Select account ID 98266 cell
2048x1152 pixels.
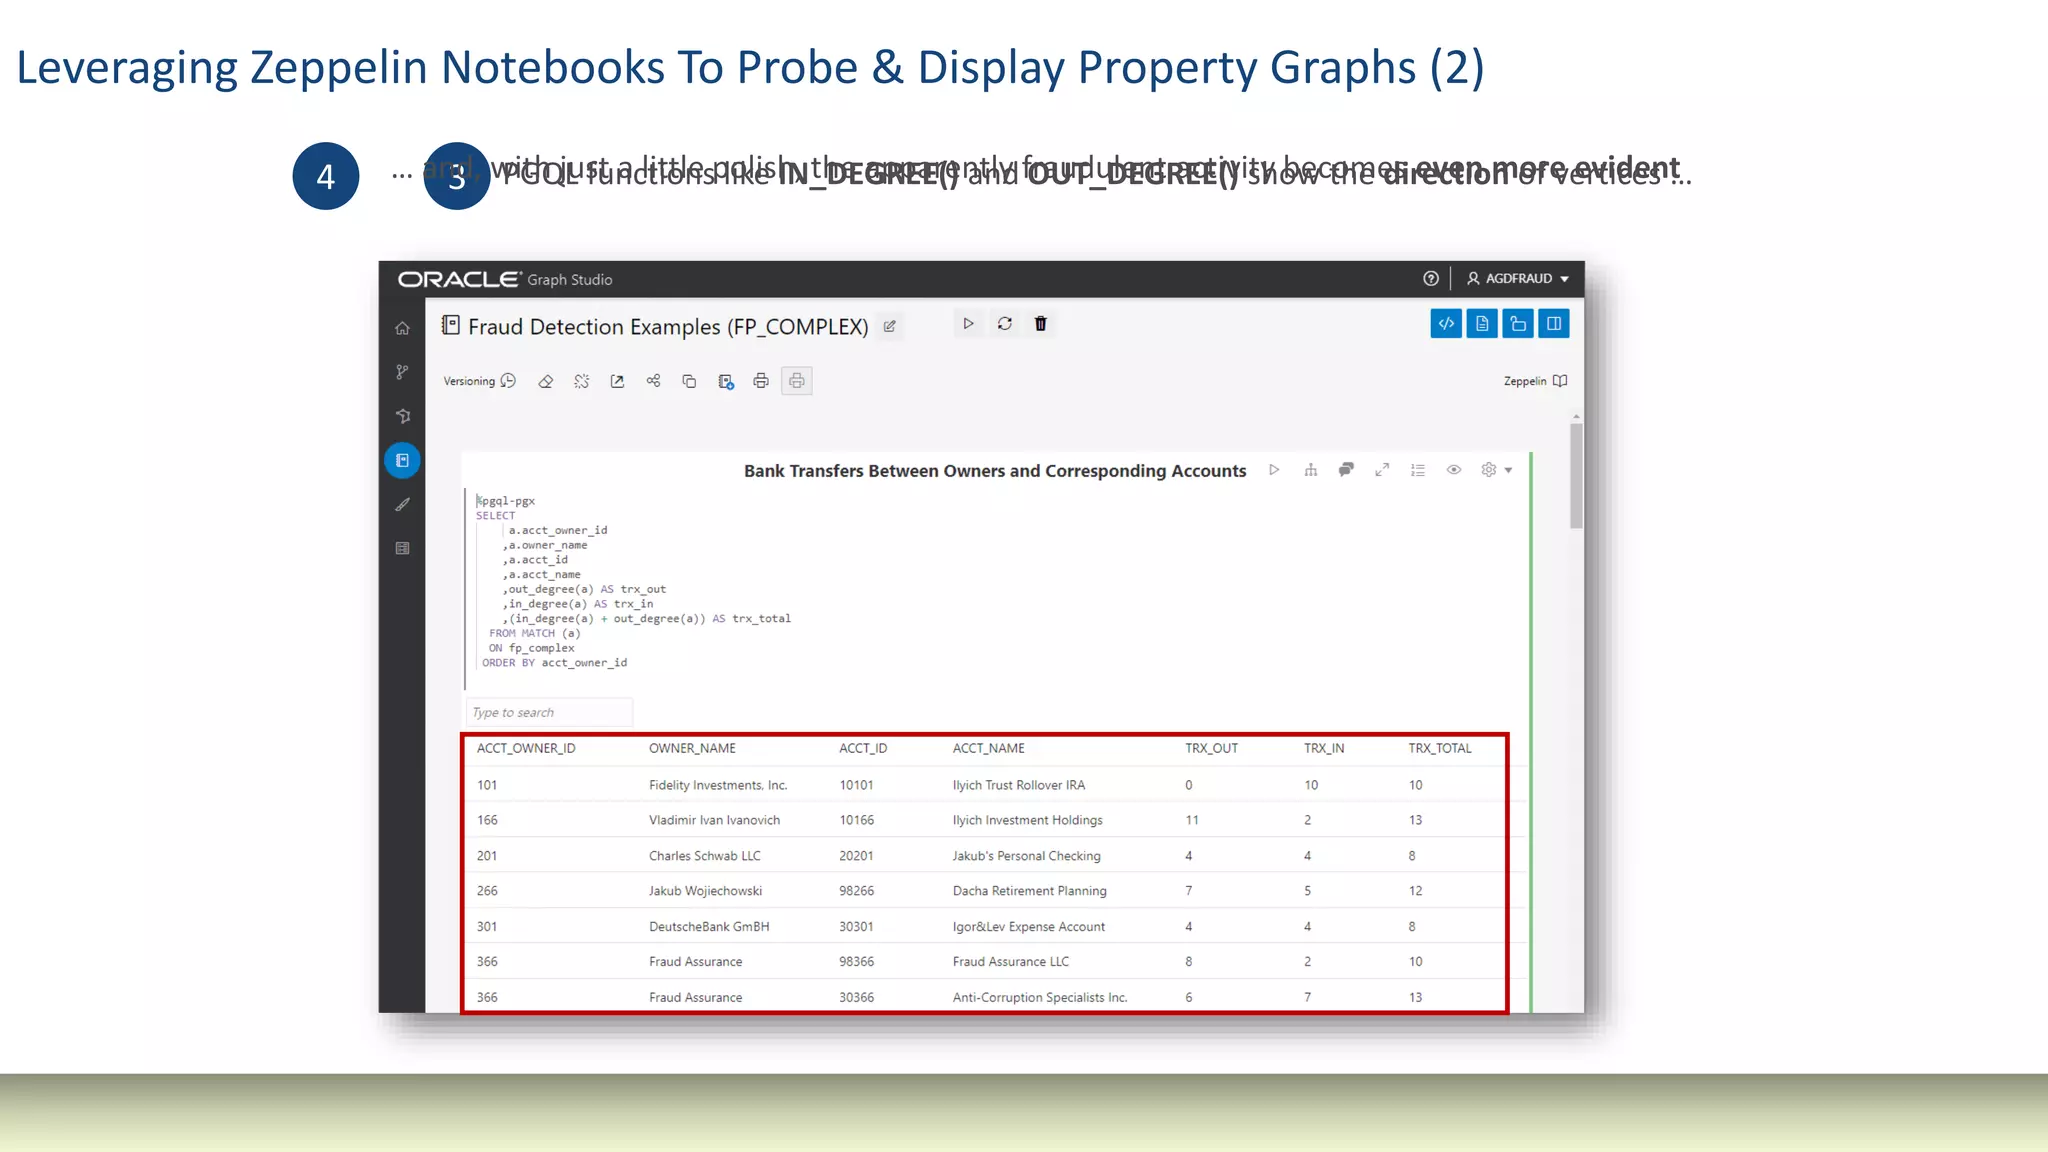click(856, 891)
